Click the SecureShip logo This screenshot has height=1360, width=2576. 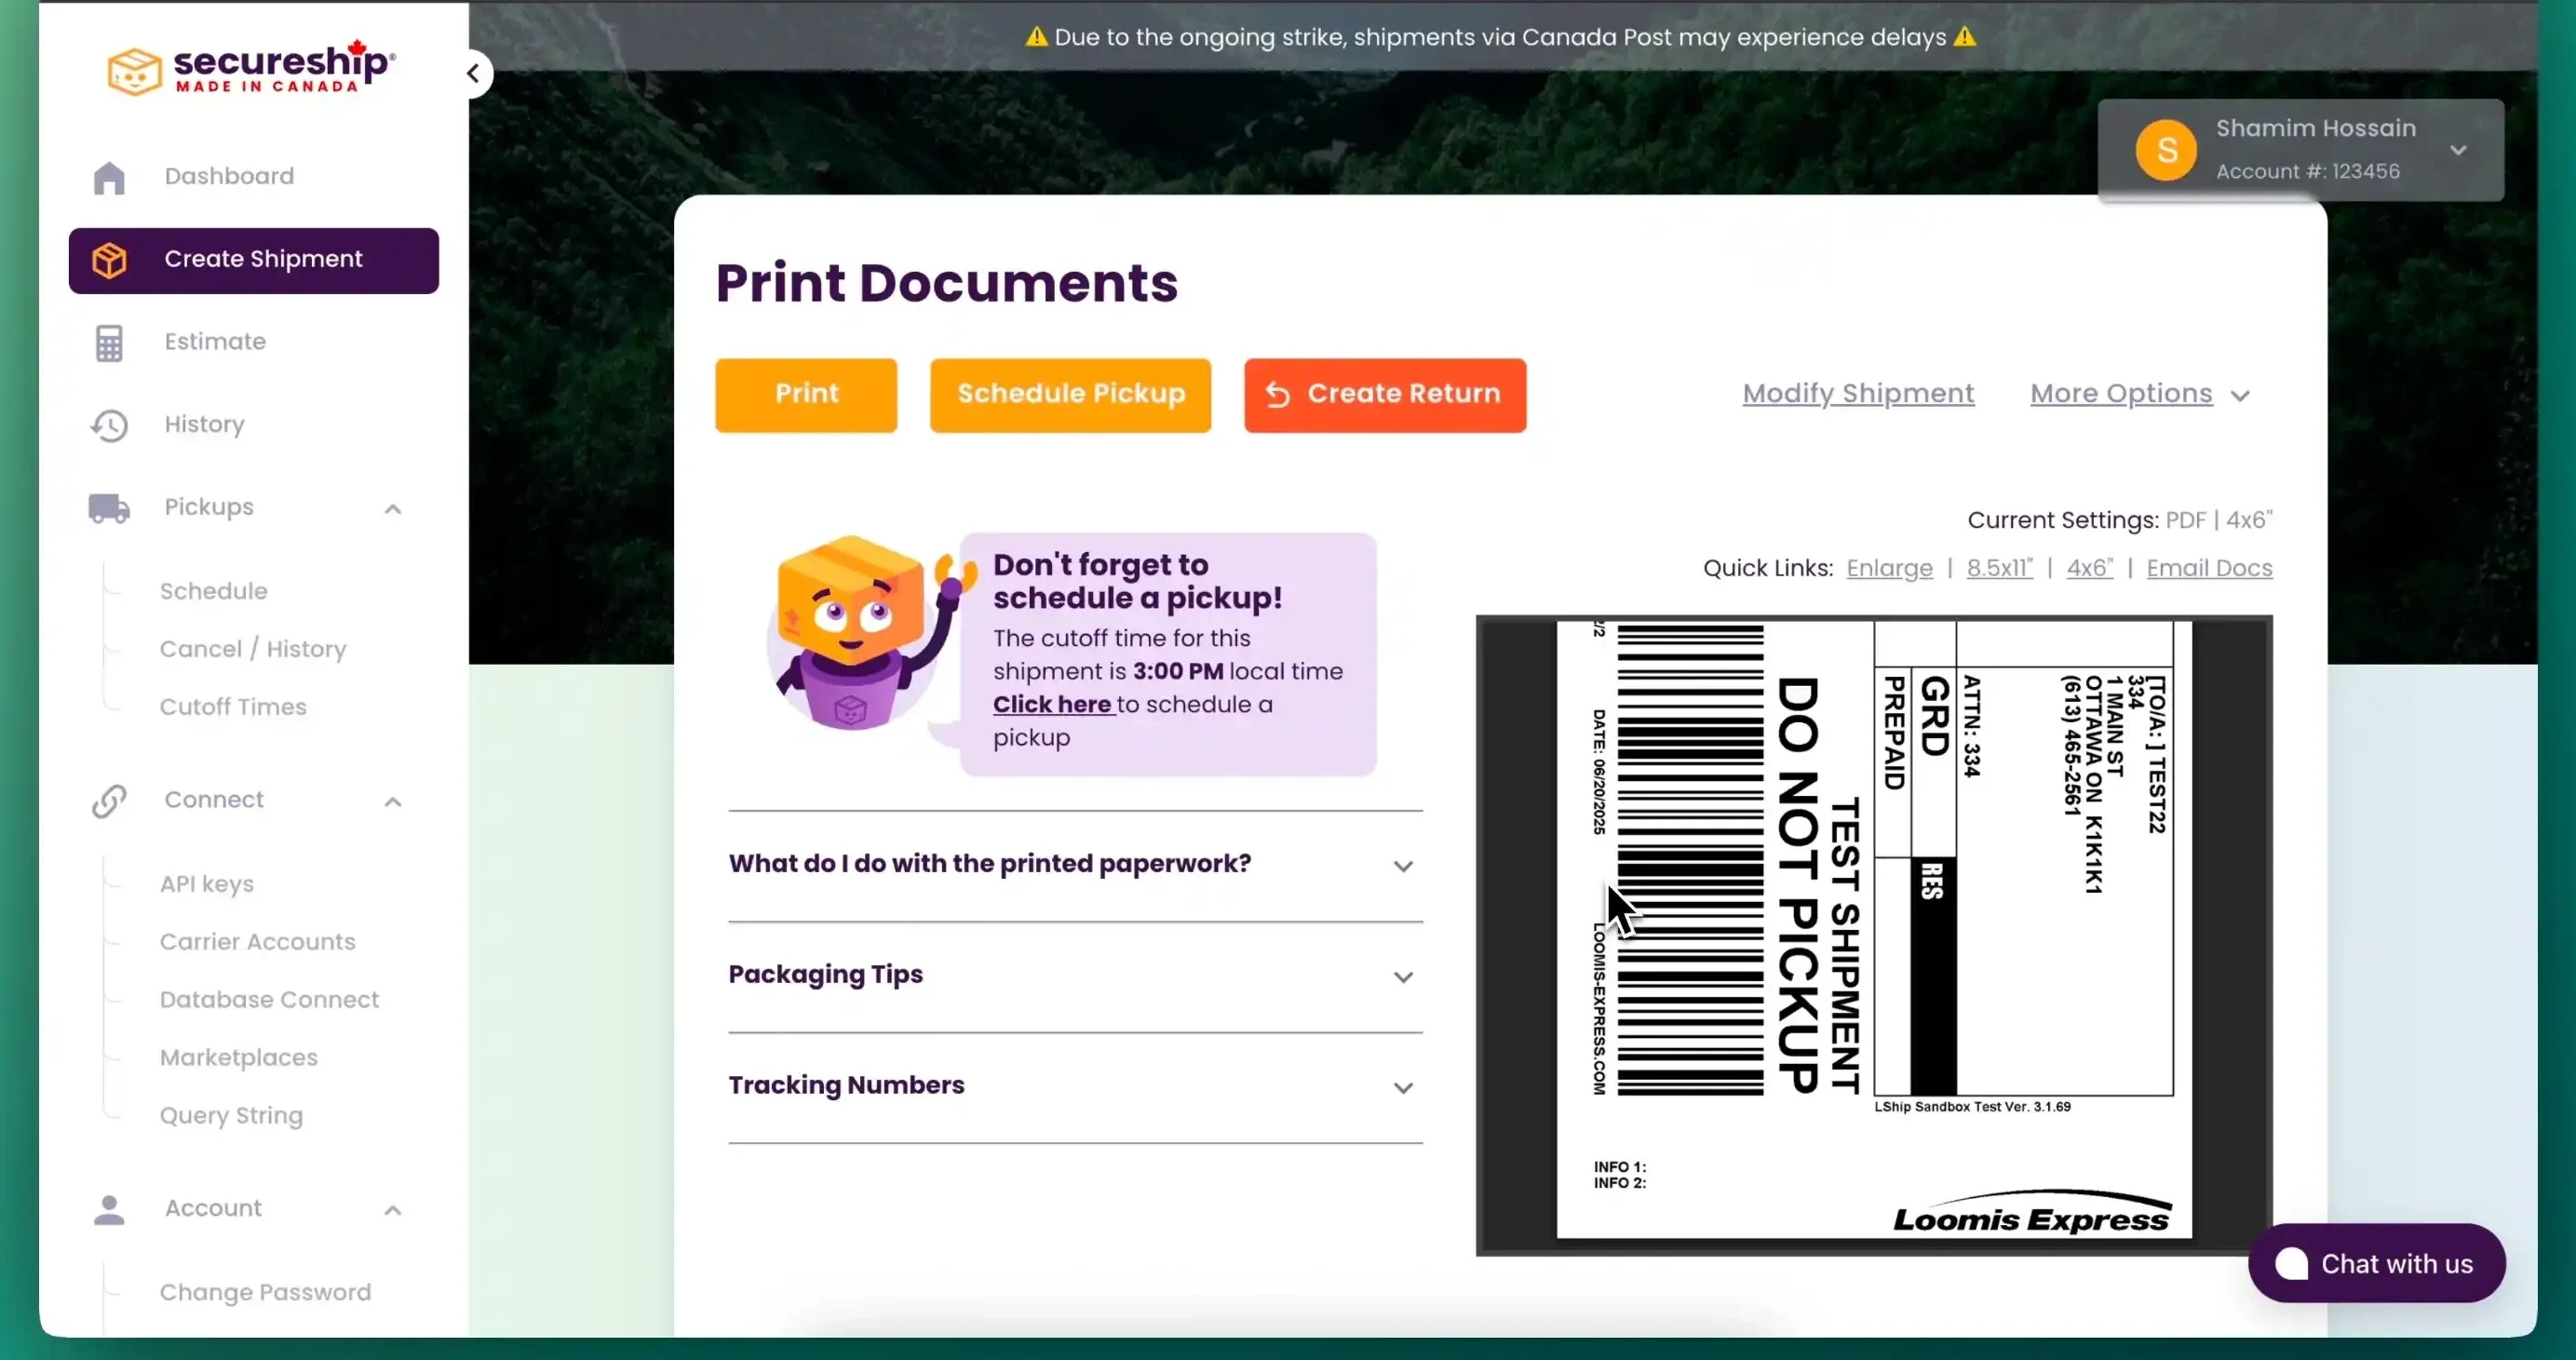click(252, 68)
